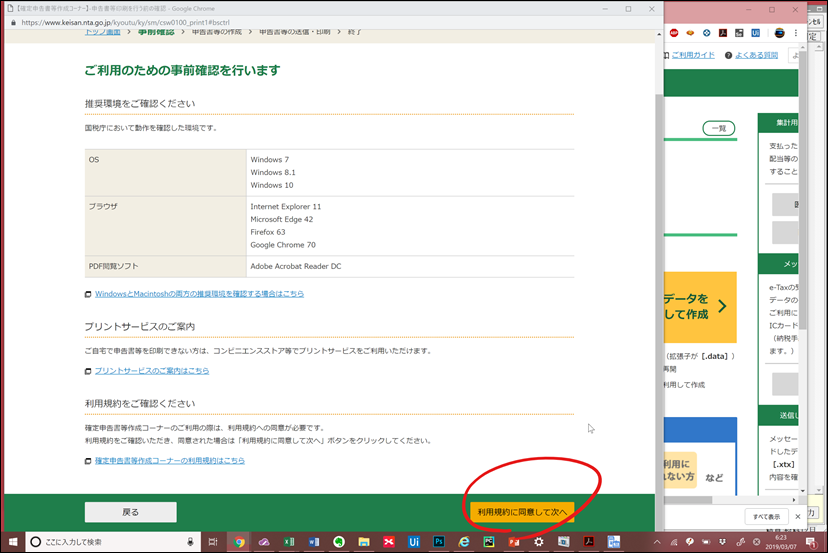Open the 確定申告書等作成コーナーの利用規約はこちら link

click(x=170, y=461)
